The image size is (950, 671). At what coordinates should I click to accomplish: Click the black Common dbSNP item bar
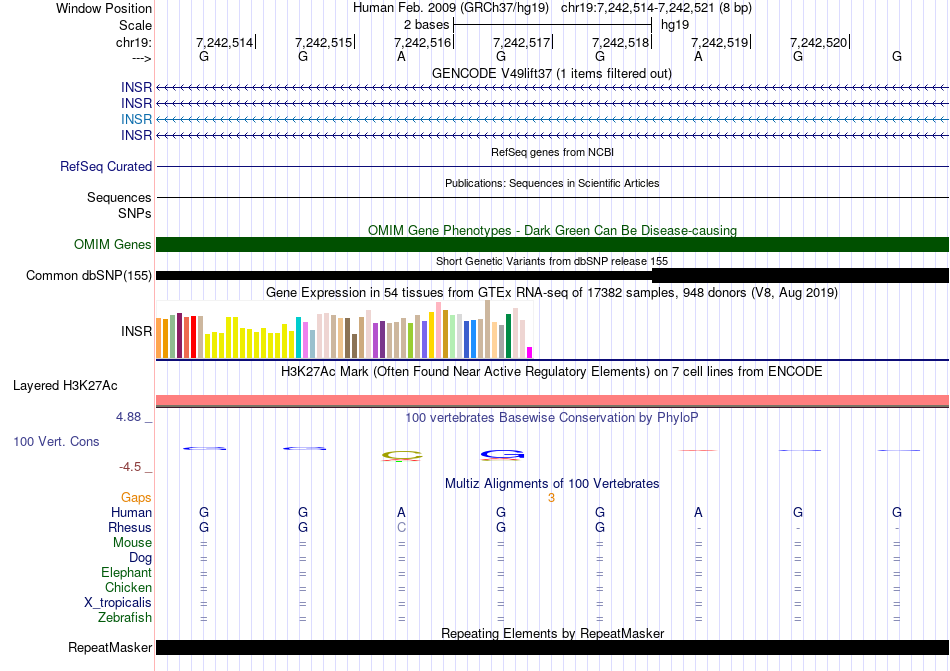pyautogui.click(x=552, y=276)
